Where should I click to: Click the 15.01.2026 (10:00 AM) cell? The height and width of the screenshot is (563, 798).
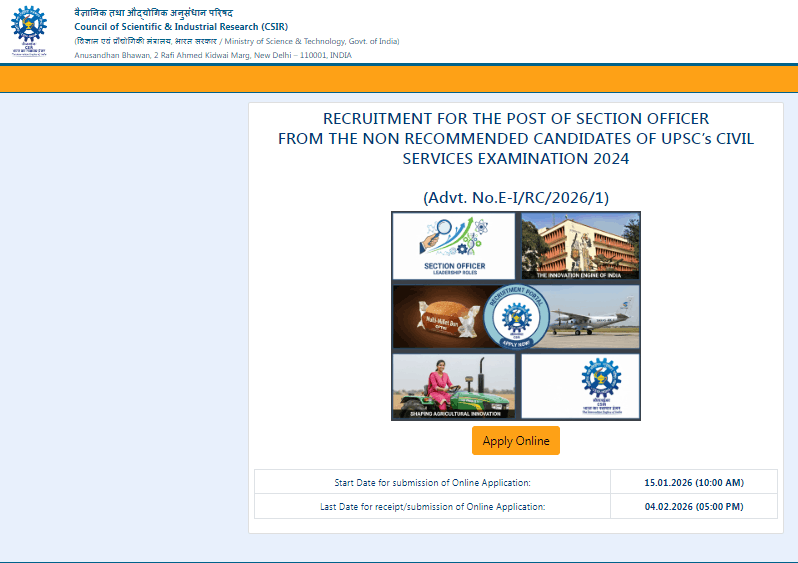tap(694, 482)
